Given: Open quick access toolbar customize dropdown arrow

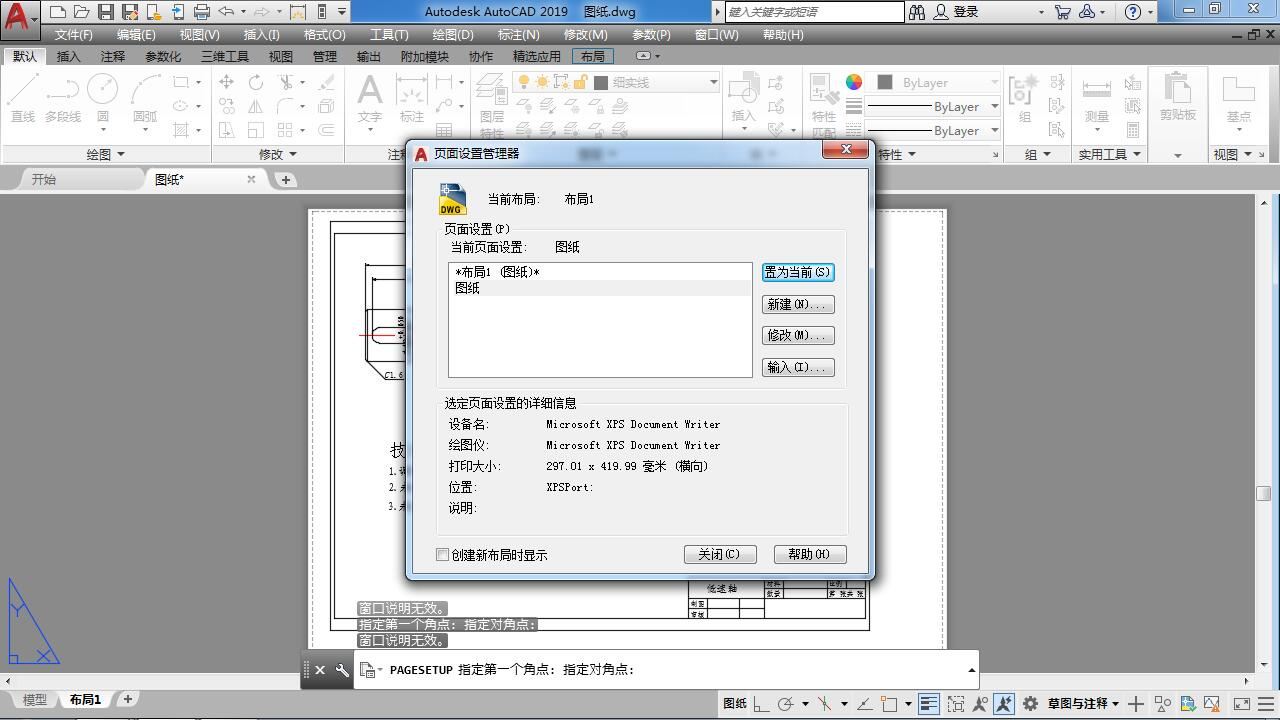Looking at the screenshot, I should 342,12.
